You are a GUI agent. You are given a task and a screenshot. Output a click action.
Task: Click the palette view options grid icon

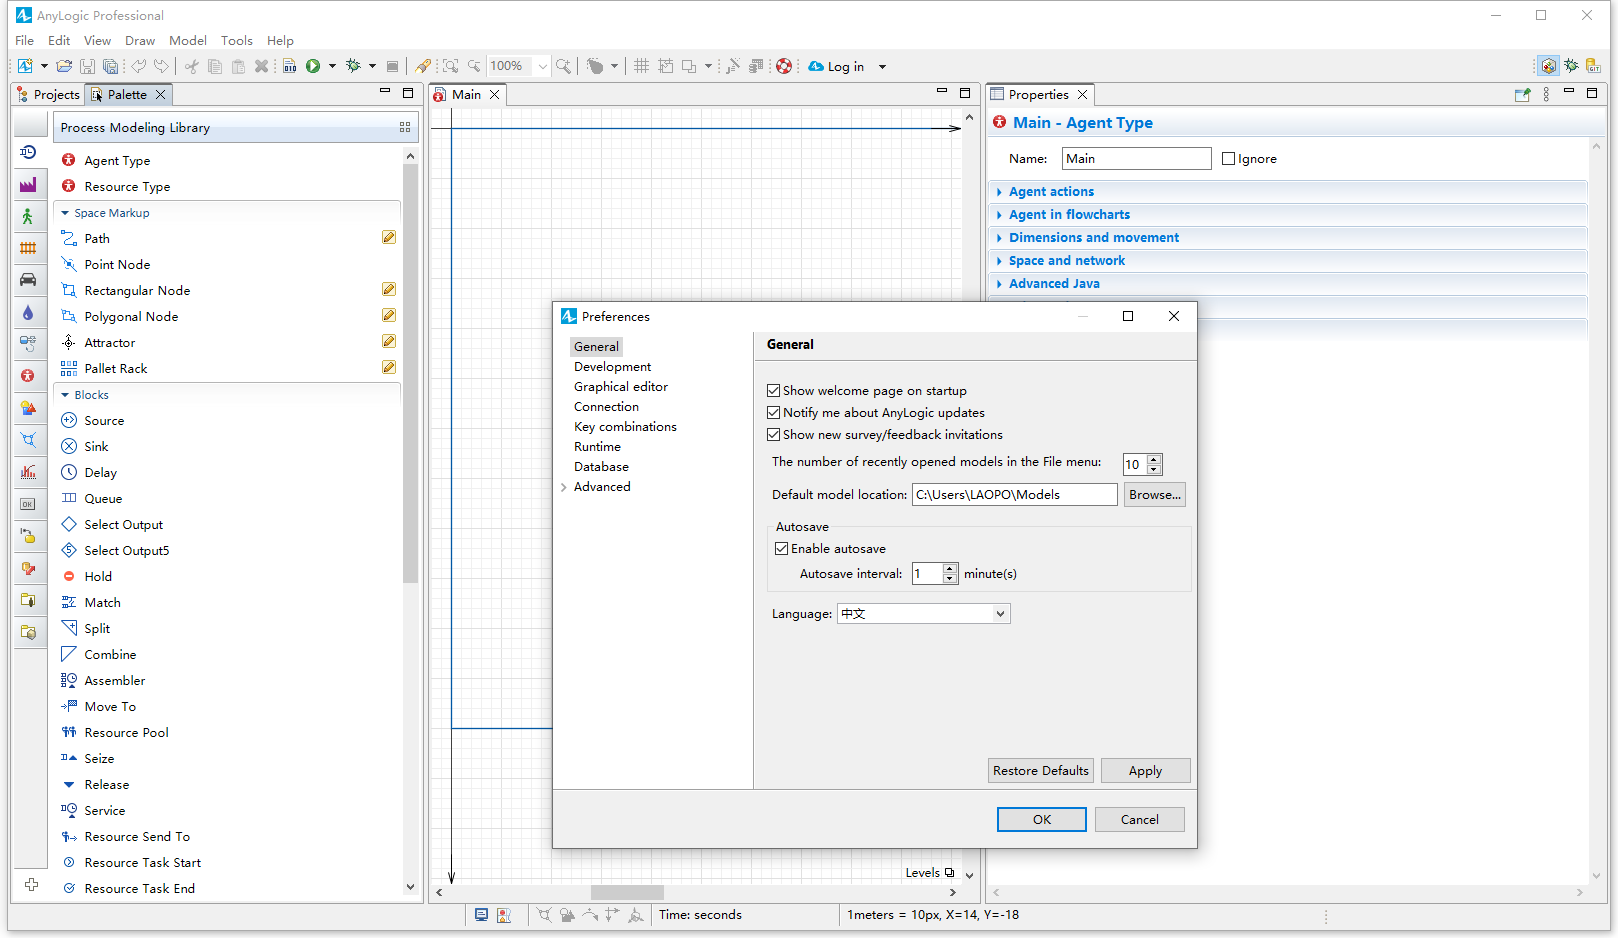(405, 127)
